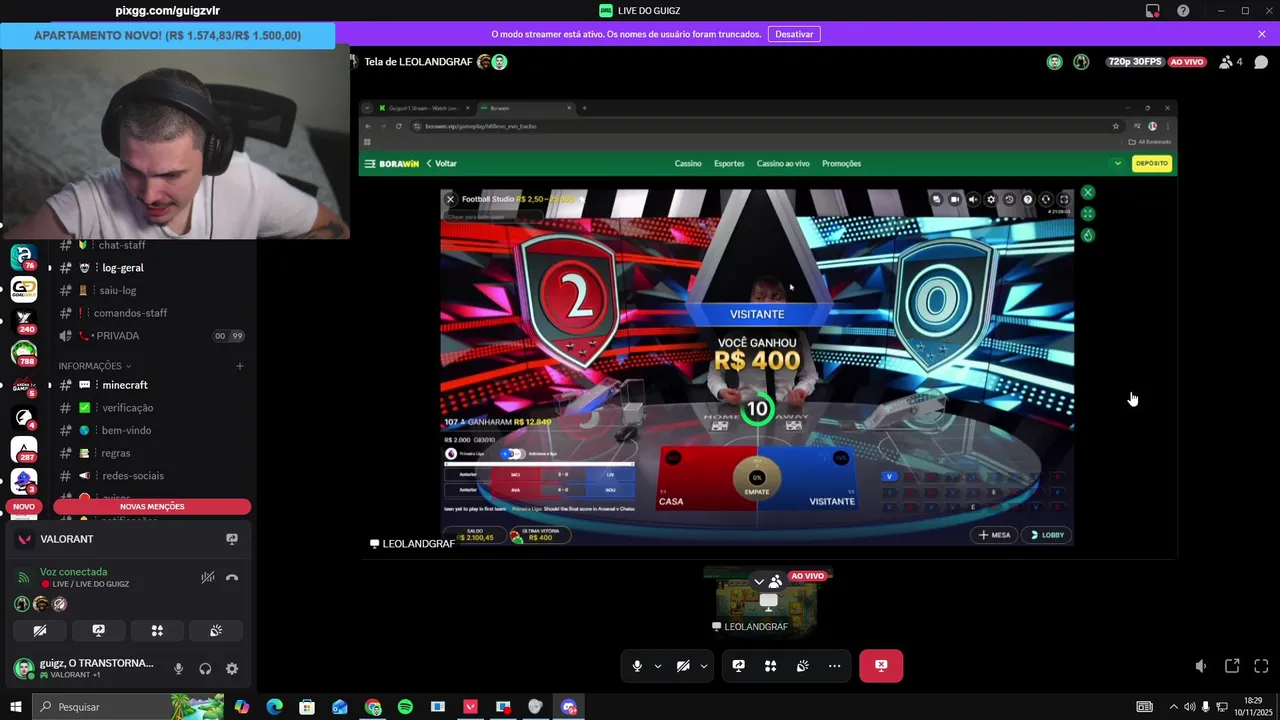
Task: Open activities from bottom call controls
Action: pyautogui.click(x=770, y=666)
